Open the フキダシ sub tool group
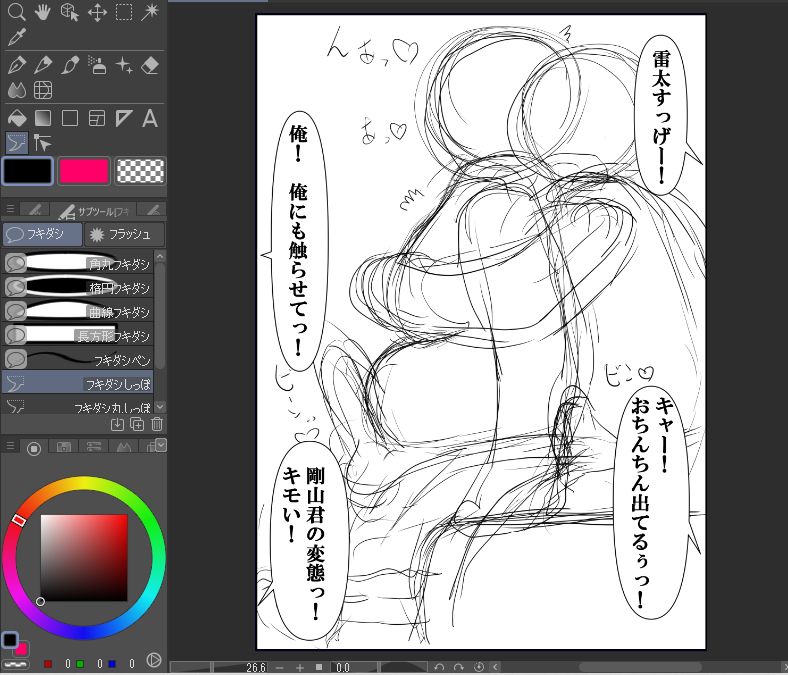The width and height of the screenshot is (788, 675). 42,234
